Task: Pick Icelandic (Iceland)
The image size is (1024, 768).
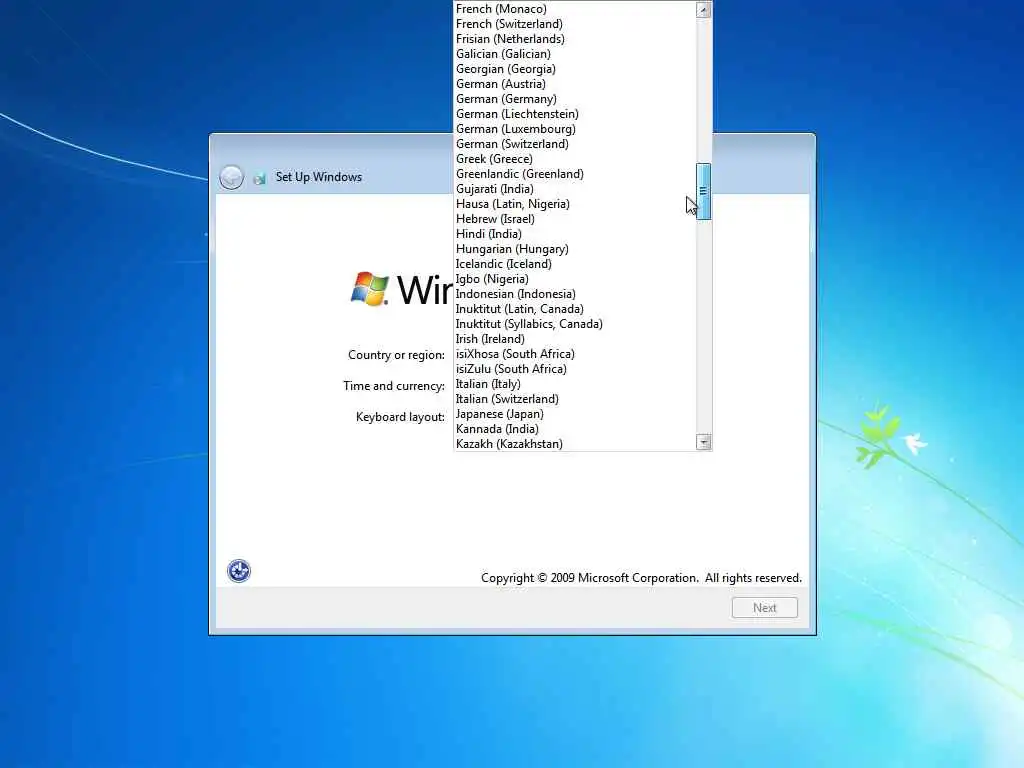Action: tap(575, 264)
